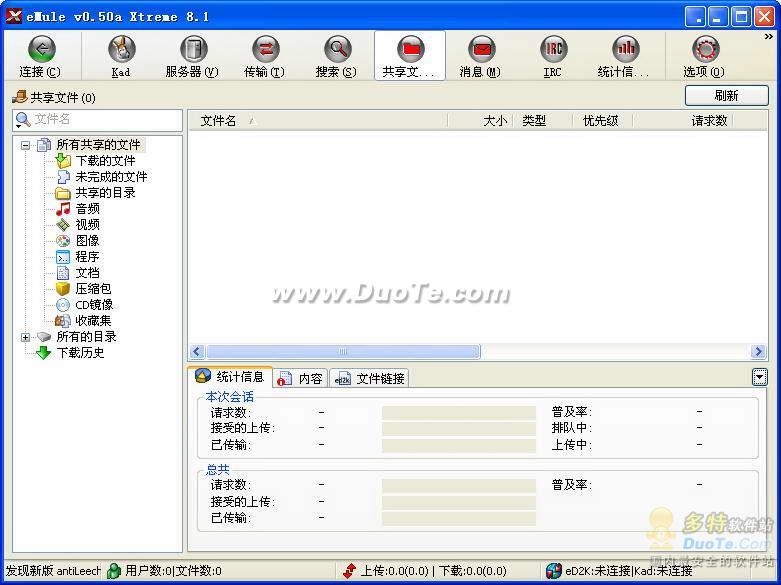This screenshot has width=781, height=585.
Task: Open the Search (搜索) view
Action: pyautogui.click(x=336, y=56)
